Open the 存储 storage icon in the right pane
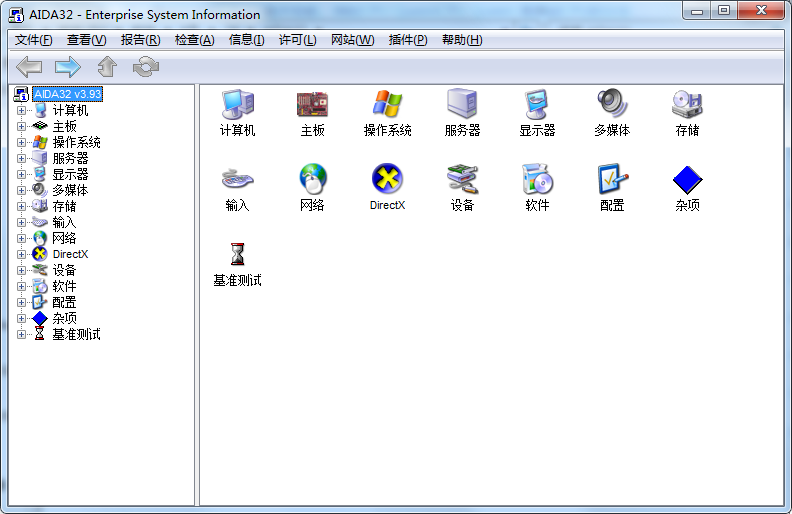 [687, 105]
